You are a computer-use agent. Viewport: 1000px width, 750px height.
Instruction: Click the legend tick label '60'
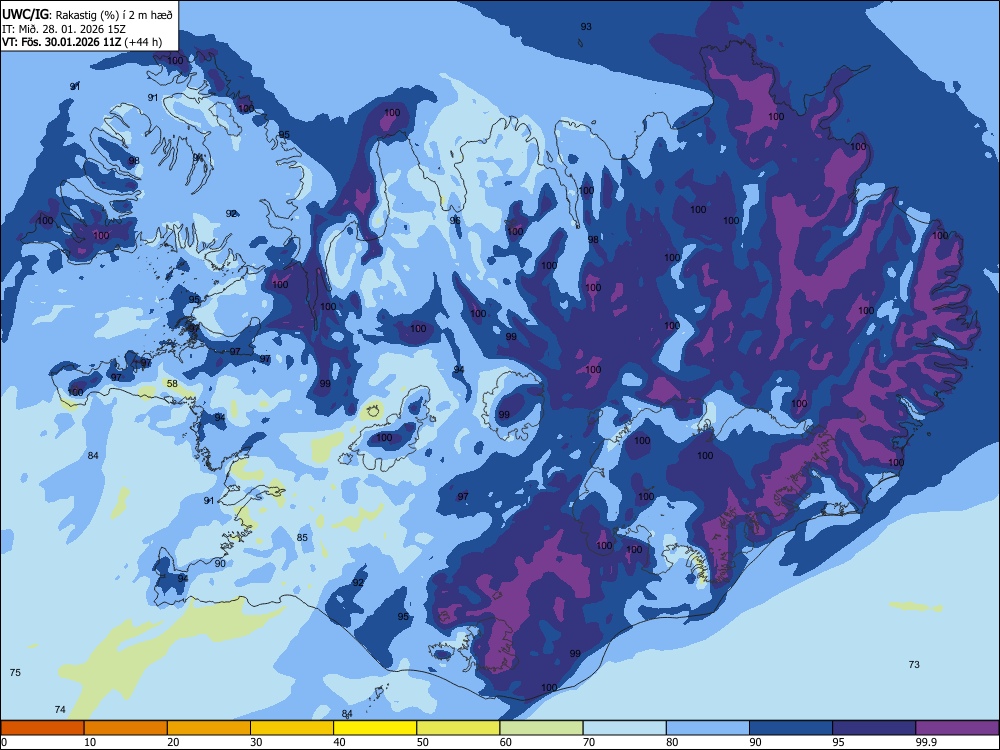506,742
